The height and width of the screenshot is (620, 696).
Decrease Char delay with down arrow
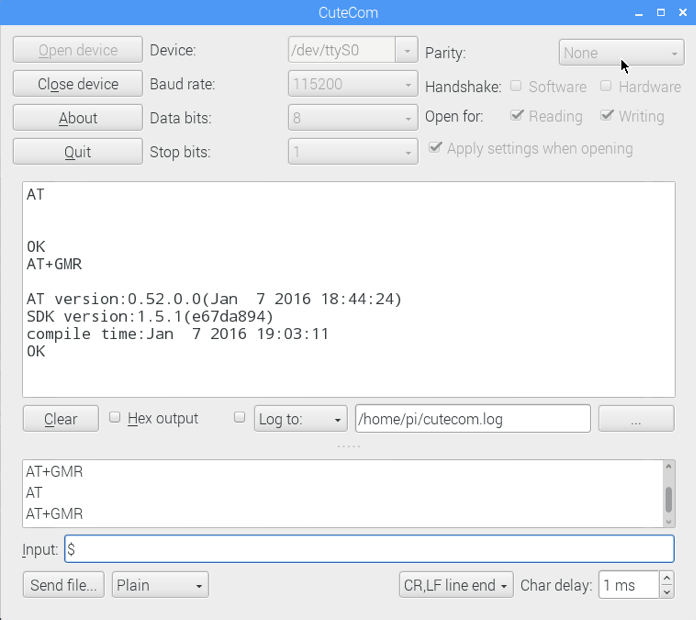tap(666, 592)
